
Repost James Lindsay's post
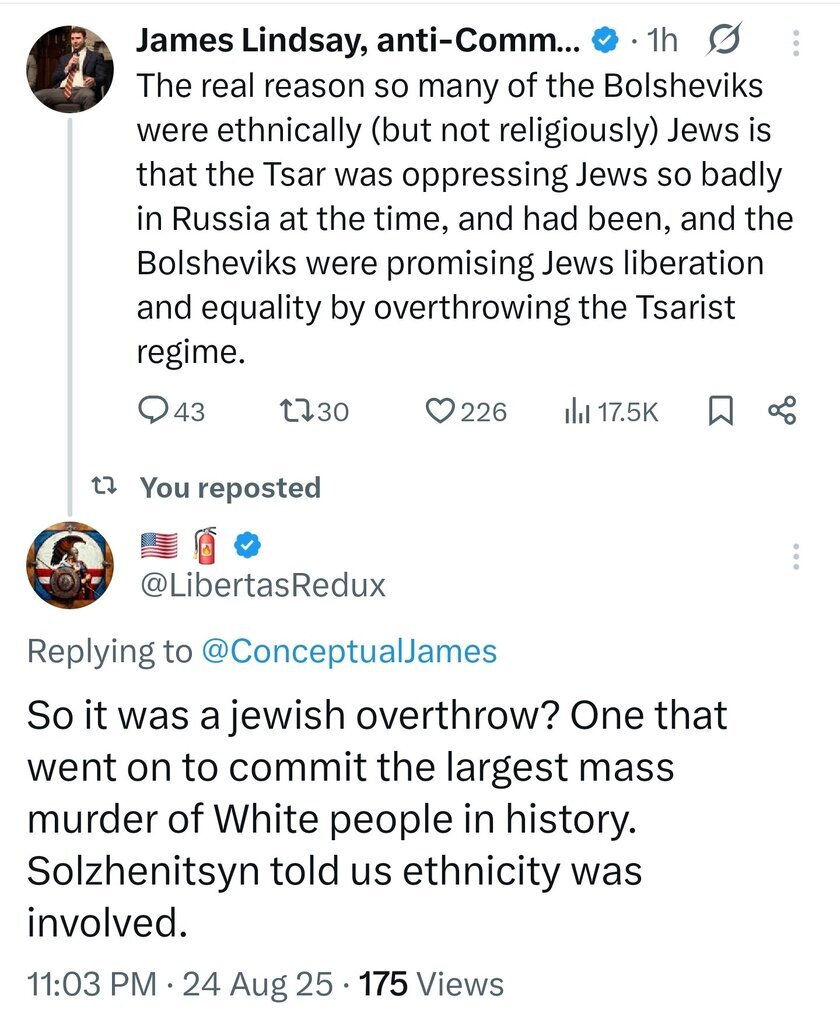coord(312,411)
